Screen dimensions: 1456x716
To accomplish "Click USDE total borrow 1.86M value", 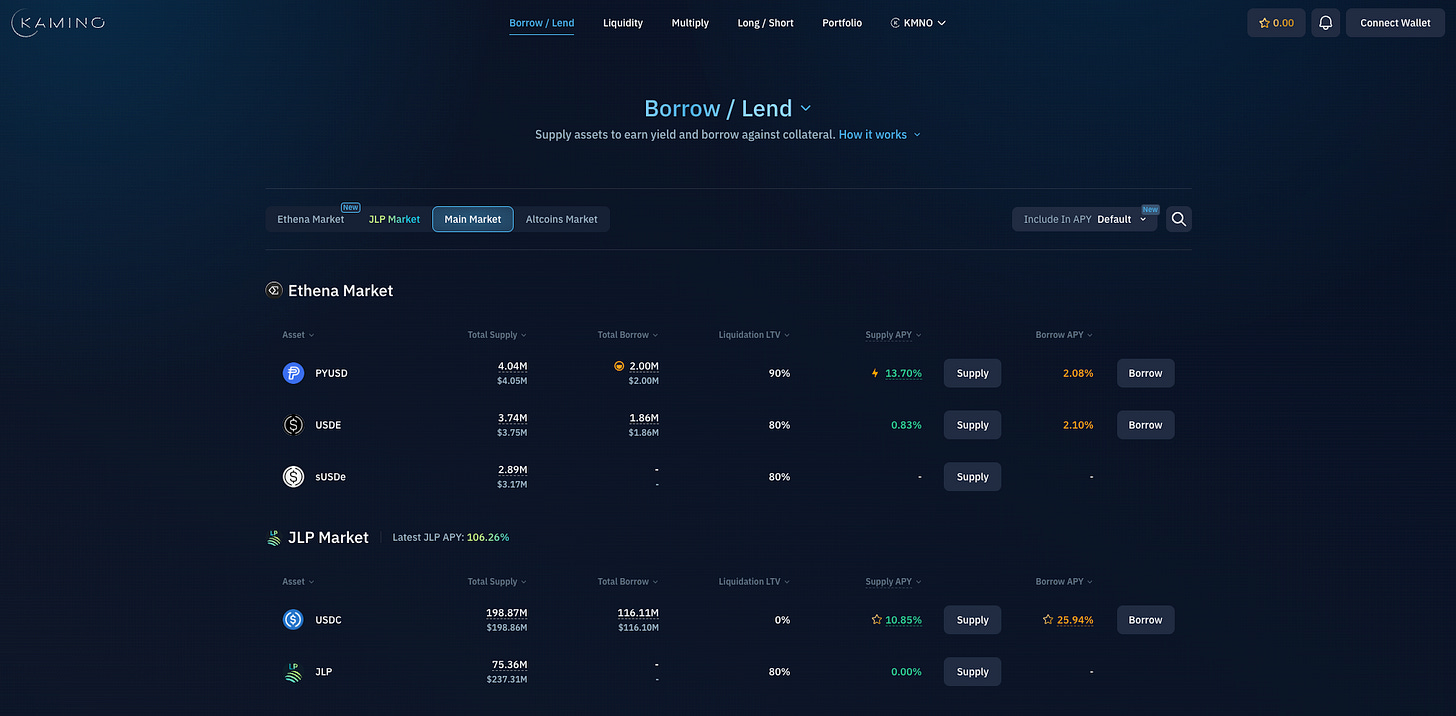I will pyautogui.click(x=644, y=418).
